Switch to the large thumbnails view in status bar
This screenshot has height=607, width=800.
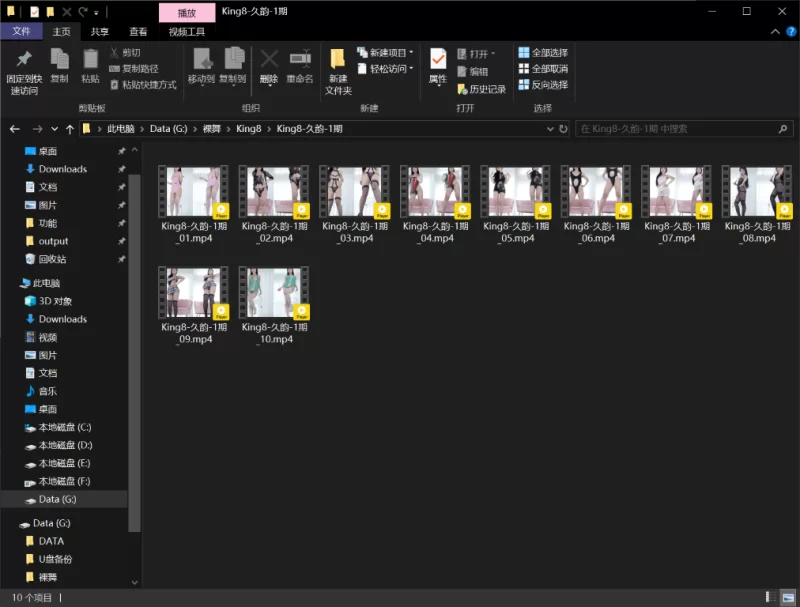click(x=788, y=597)
